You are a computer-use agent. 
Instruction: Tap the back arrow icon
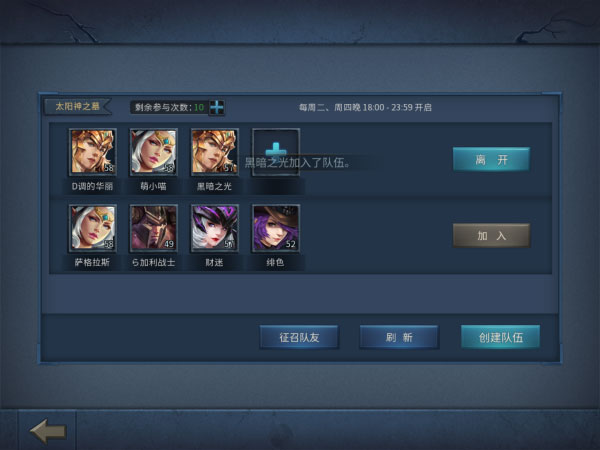pos(48,431)
